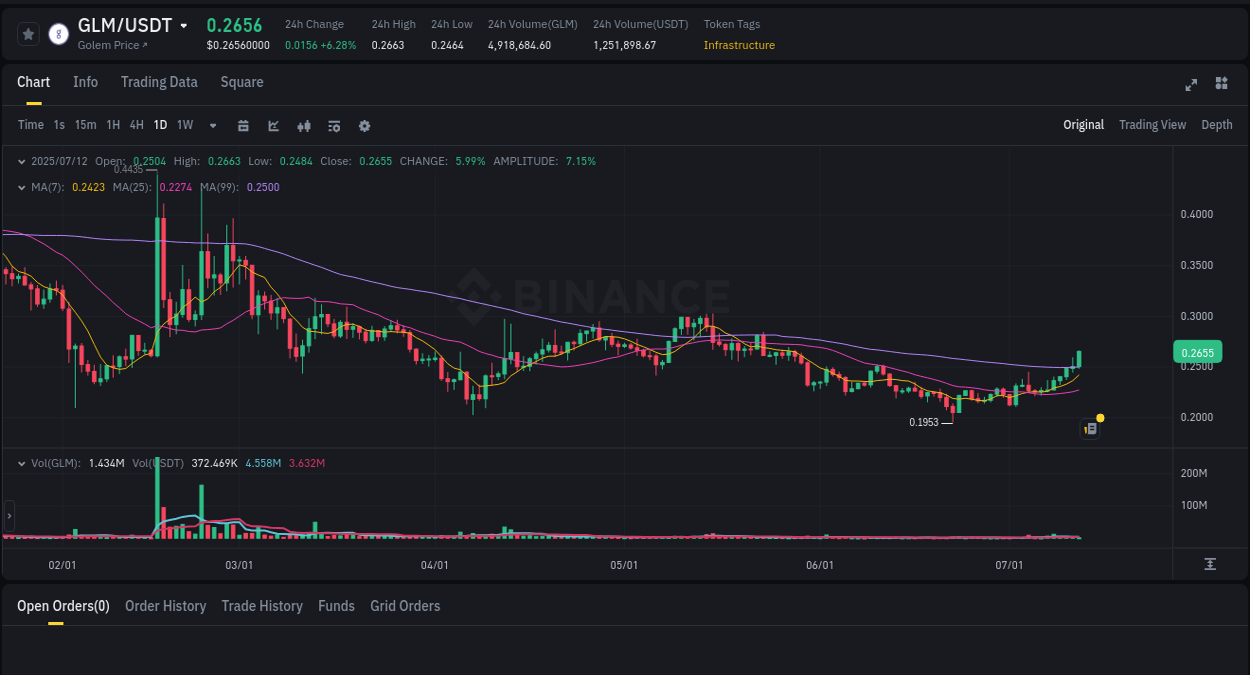This screenshot has height=675, width=1250.
Task: Open the layout widgets icon
Action: [1221, 85]
